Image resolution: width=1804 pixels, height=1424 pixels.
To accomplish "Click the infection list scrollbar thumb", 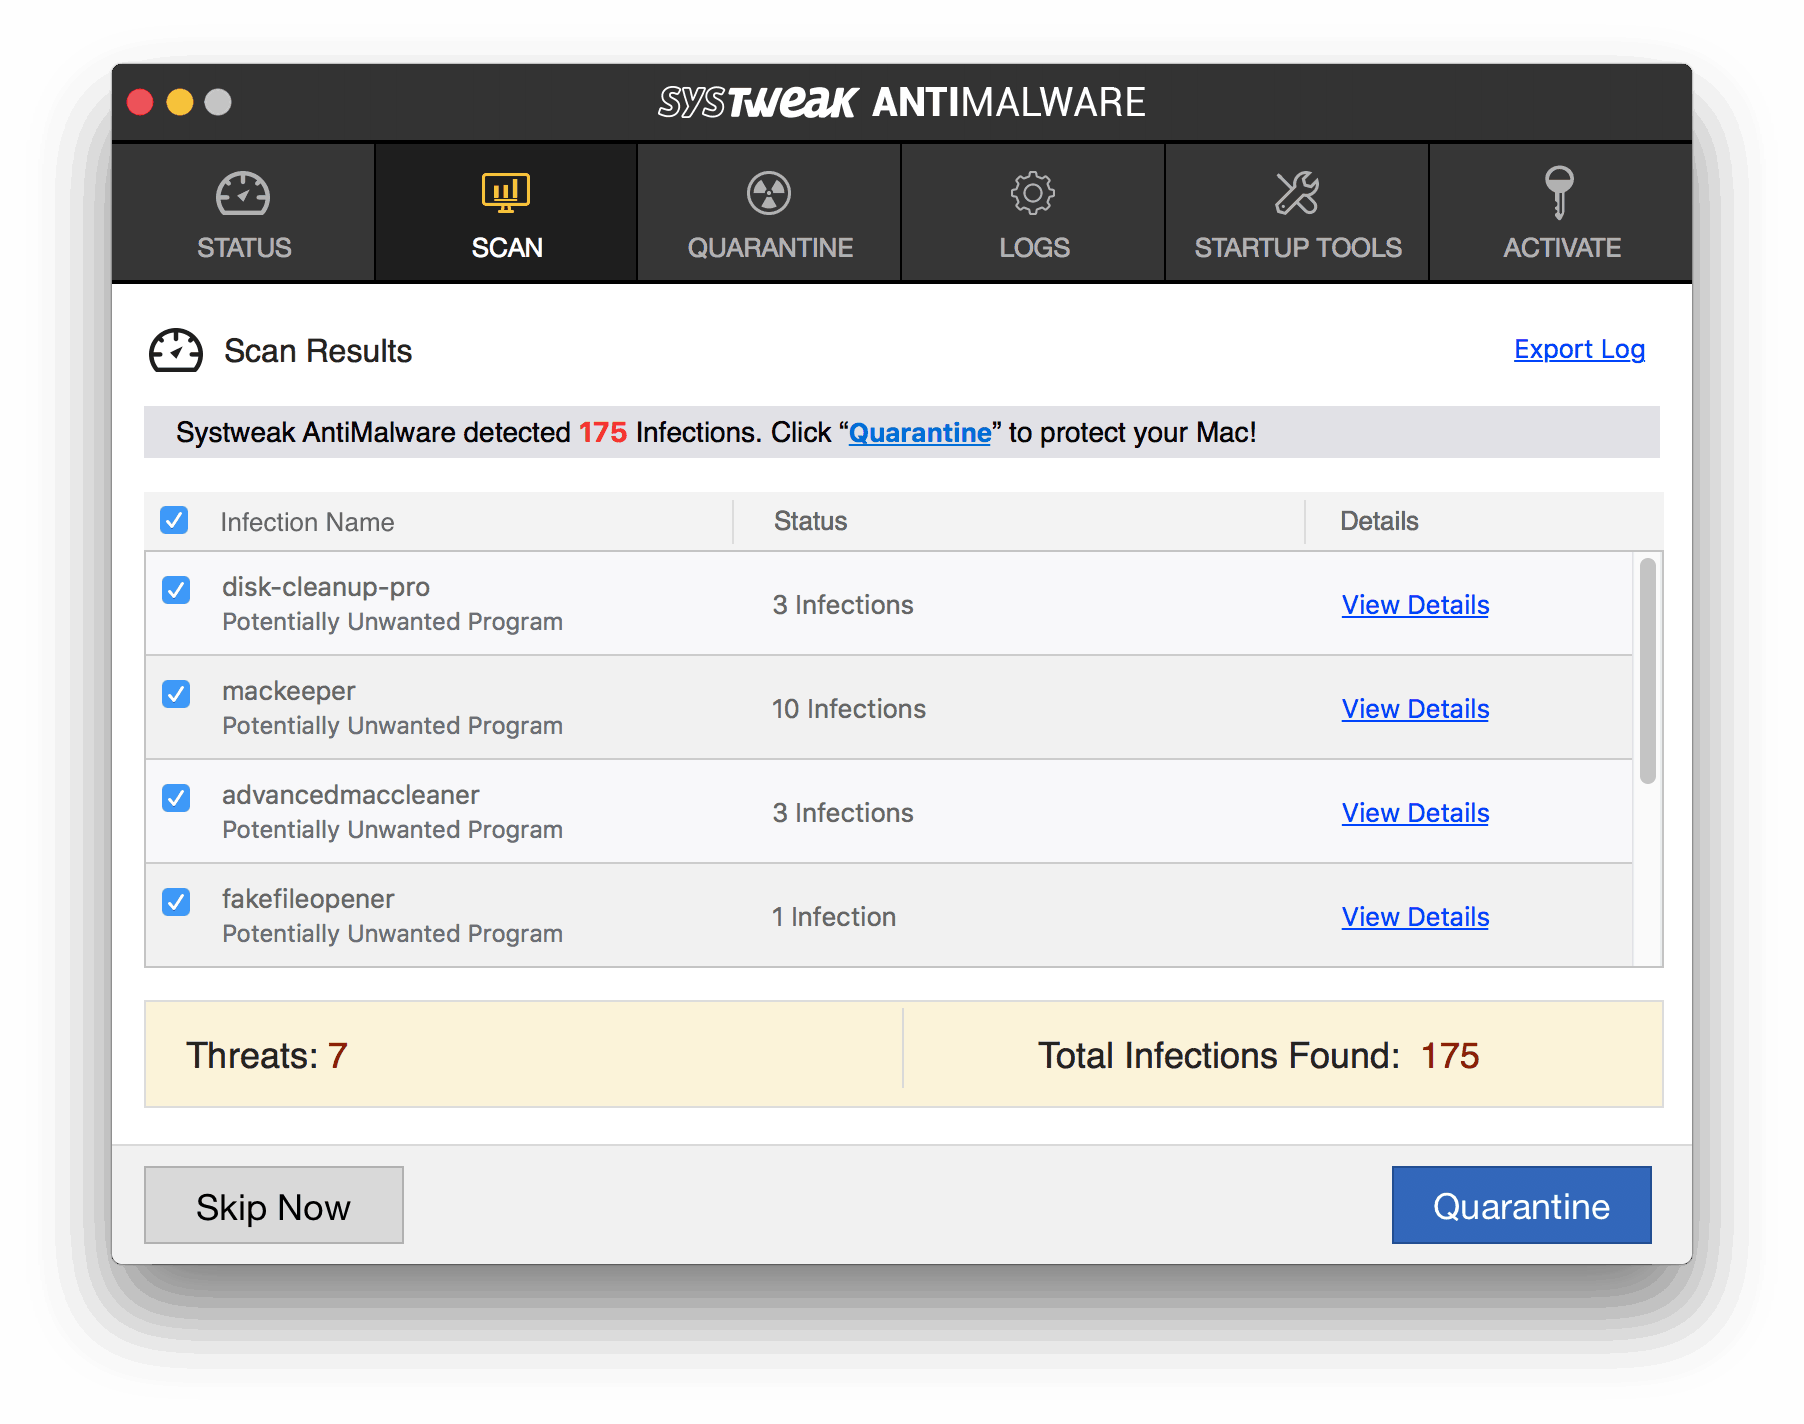I will pos(1647,671).
